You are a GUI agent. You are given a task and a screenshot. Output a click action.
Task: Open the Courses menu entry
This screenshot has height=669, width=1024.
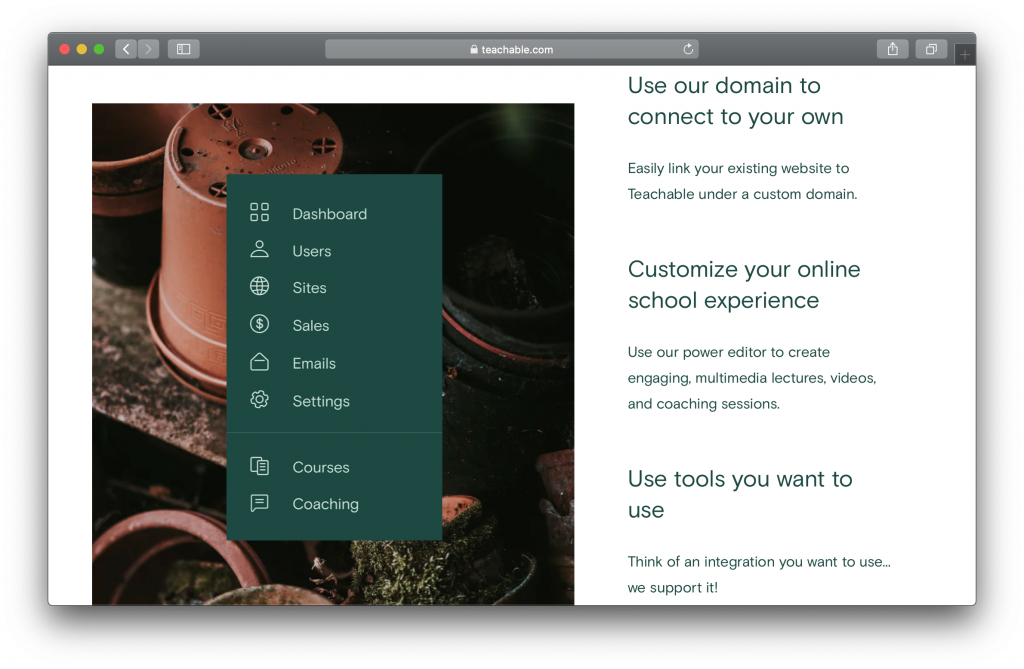321,468
